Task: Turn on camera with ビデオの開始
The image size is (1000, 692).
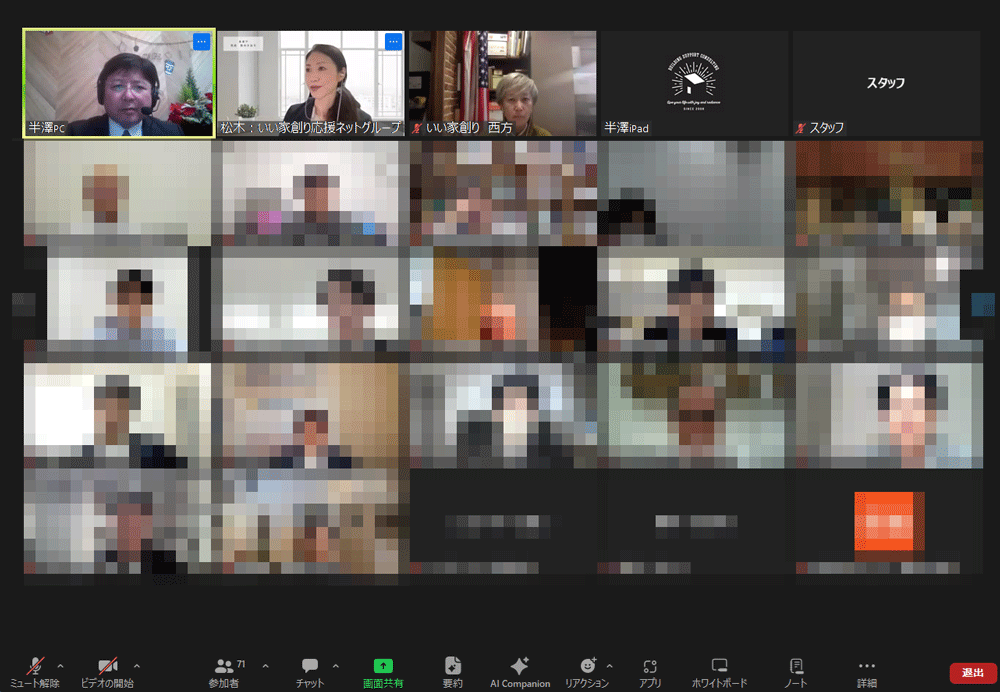Action: tap(107, 671)
